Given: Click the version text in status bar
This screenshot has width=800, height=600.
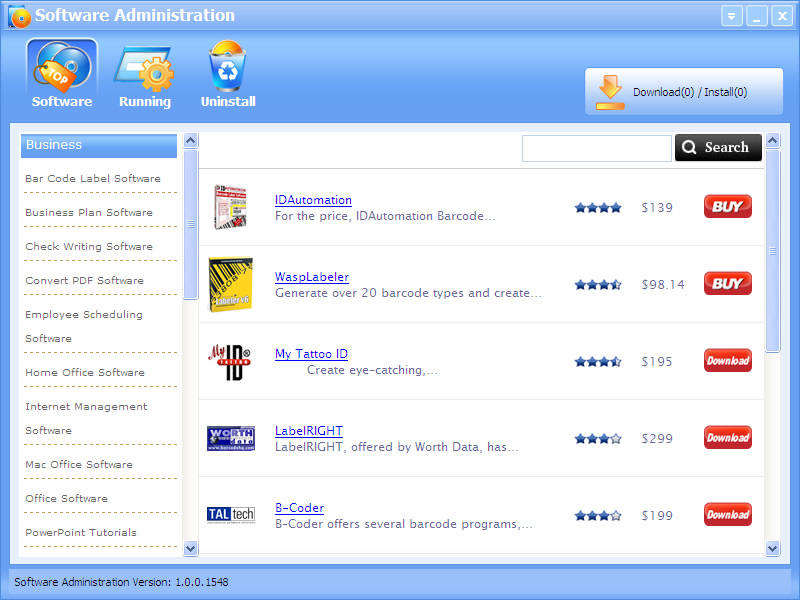Looking at the screenshot, I should (121, 582).
